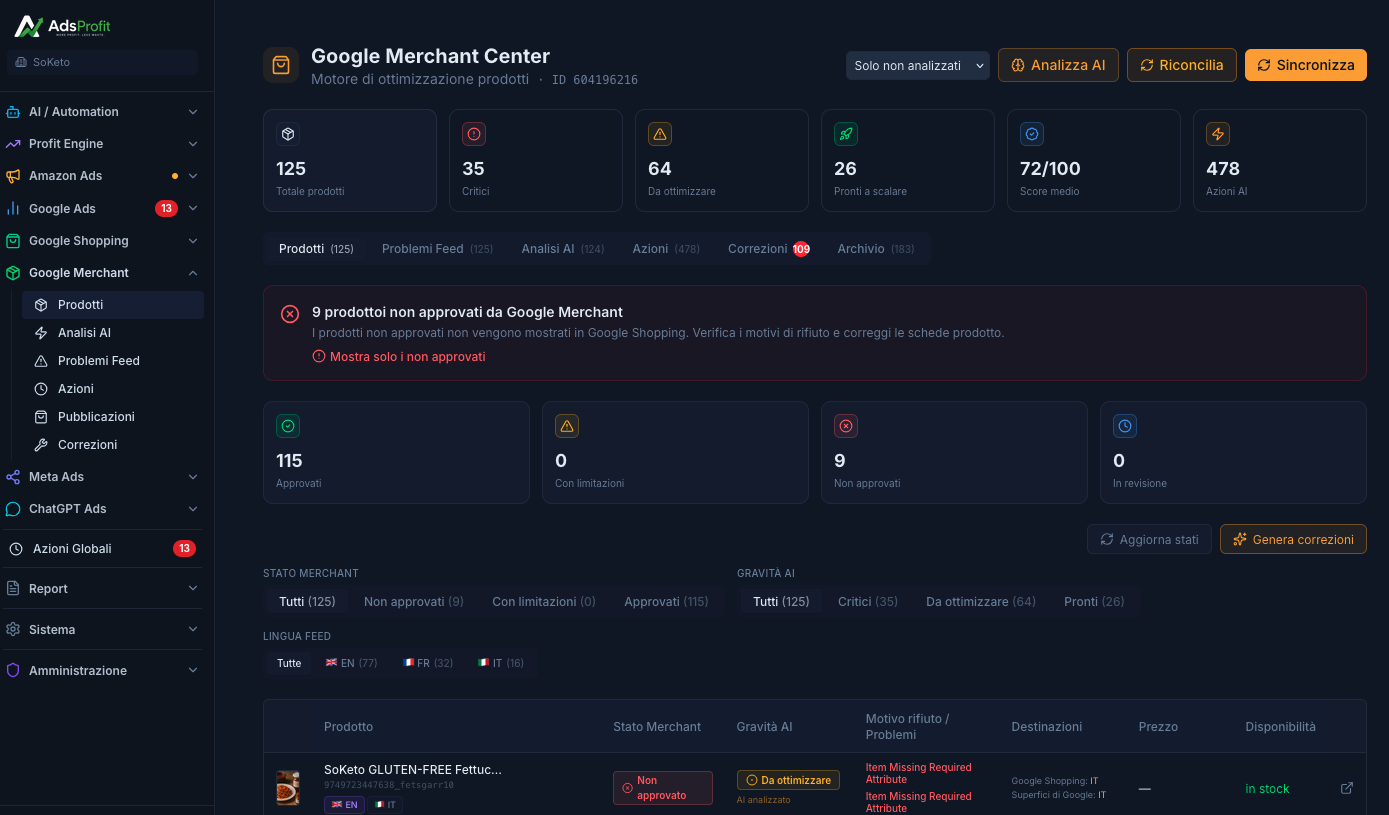
Task: Click the Amministrazione shield icon
Action: tap(13, 671)
